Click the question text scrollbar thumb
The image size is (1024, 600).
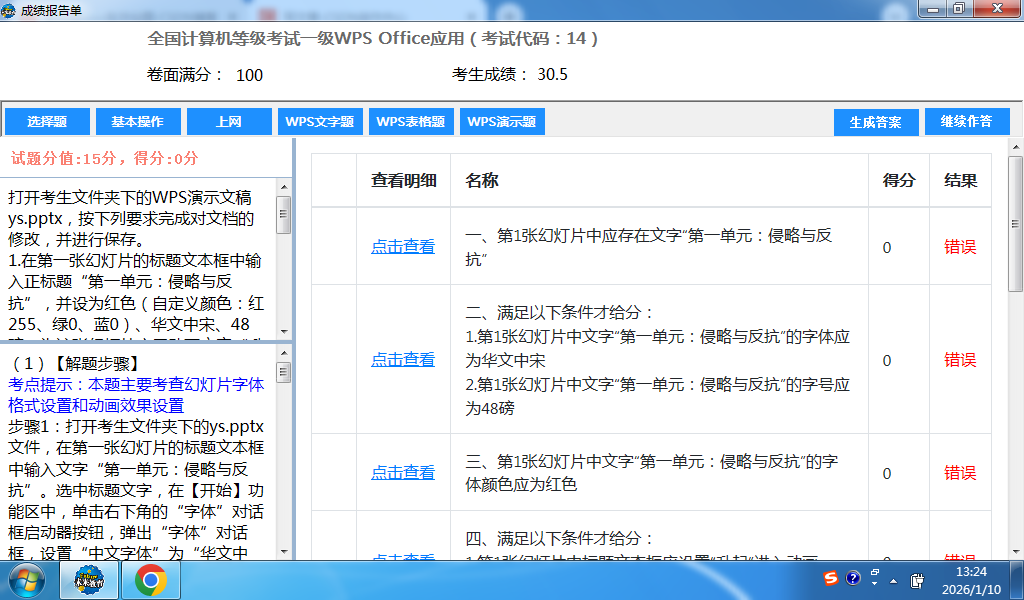(x=284, y=214)
